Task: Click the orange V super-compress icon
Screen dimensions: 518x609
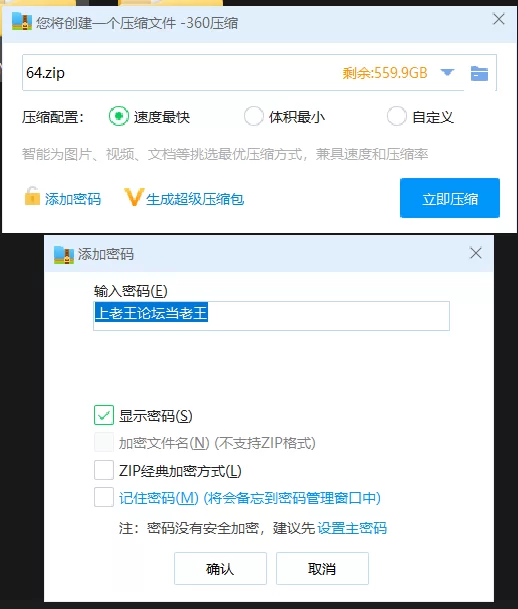Action: pos(134,197)
